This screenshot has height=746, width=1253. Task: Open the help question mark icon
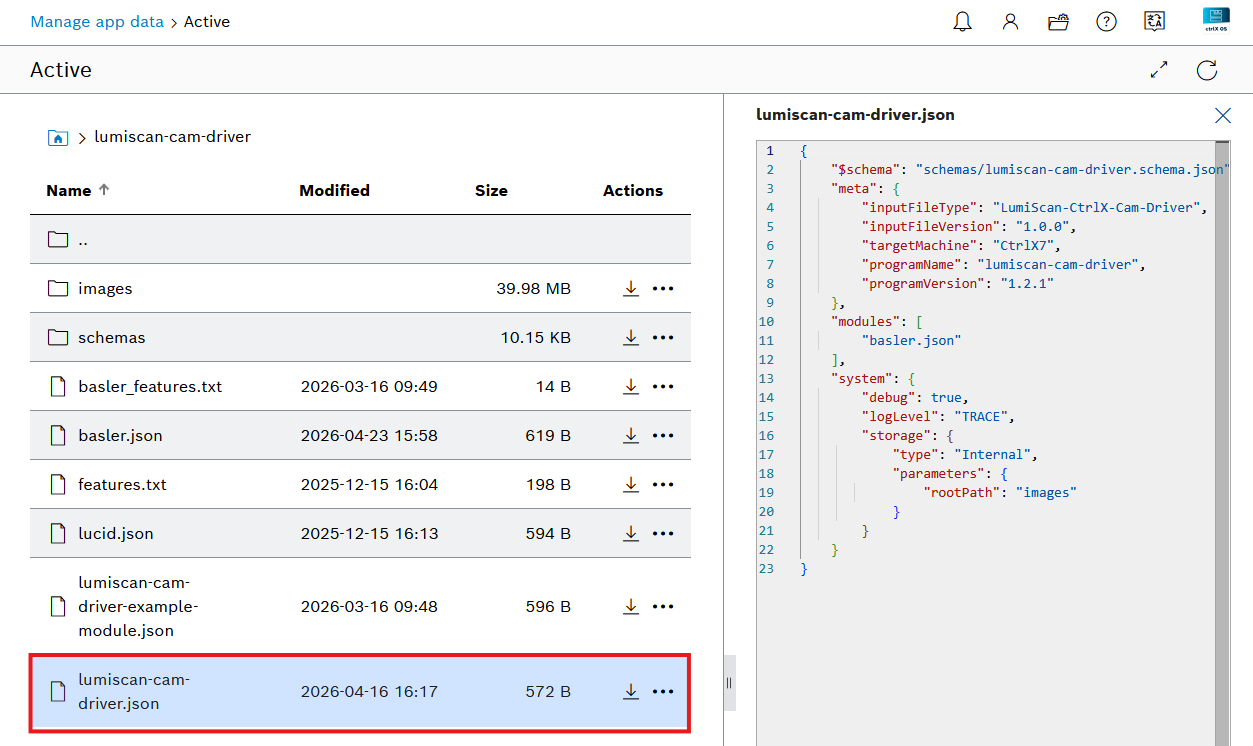pos(1106,22)
